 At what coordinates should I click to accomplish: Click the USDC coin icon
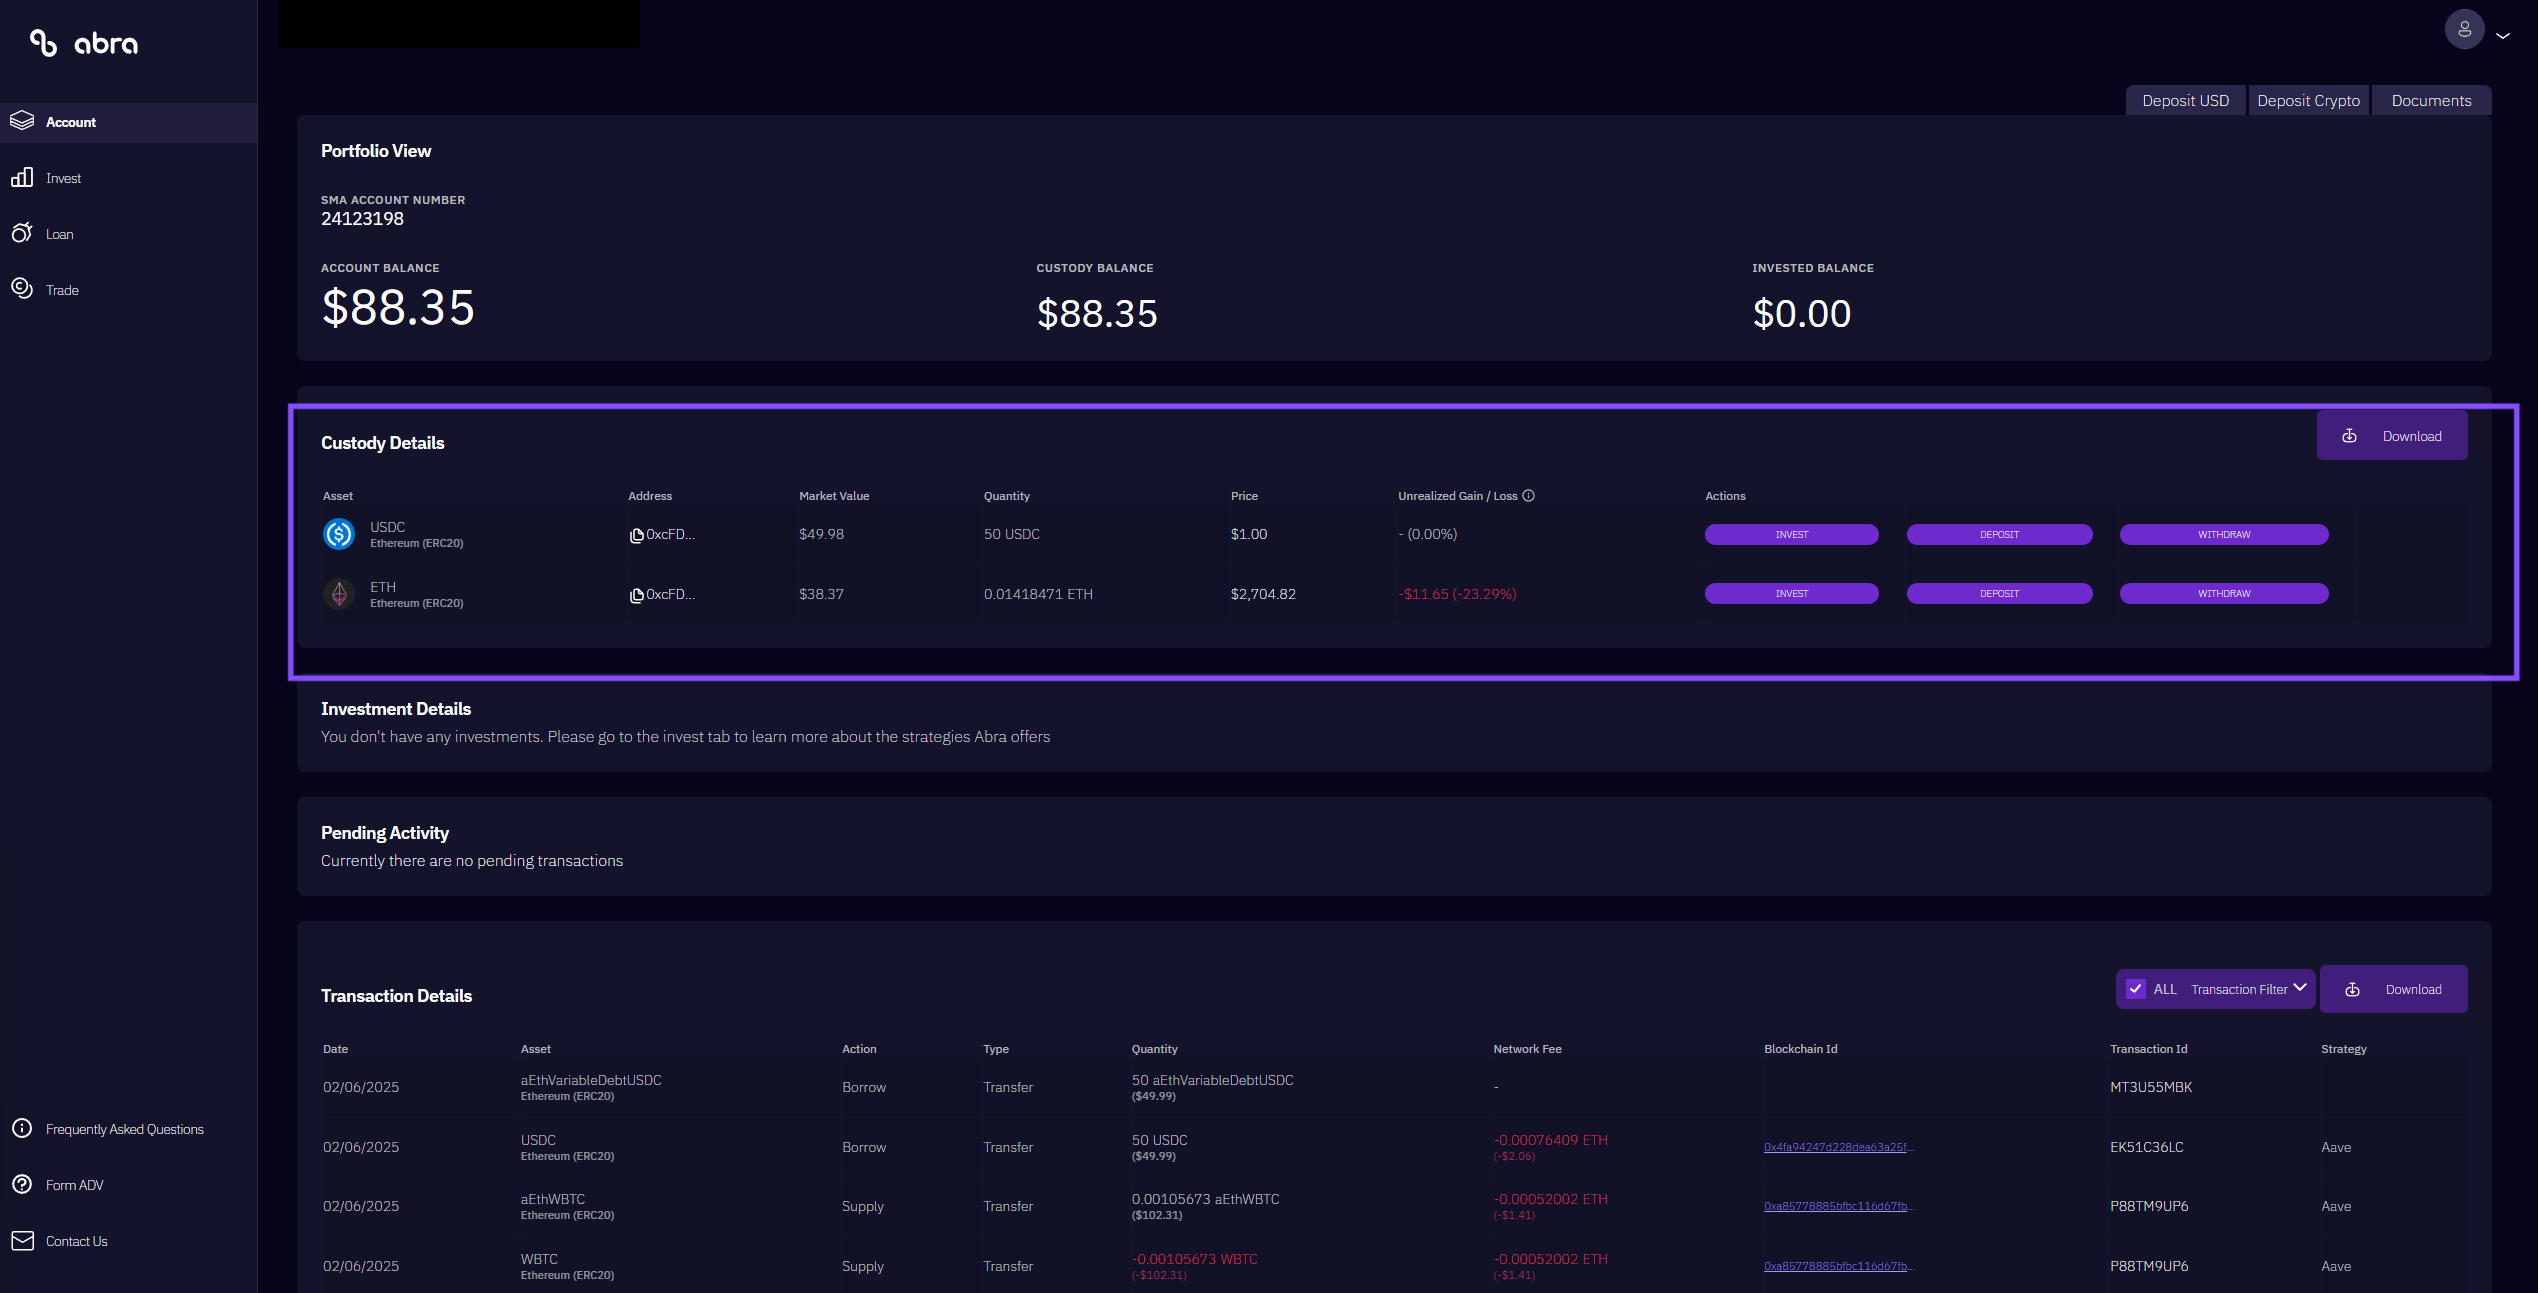pyautogui.click(x=339, y=534)
